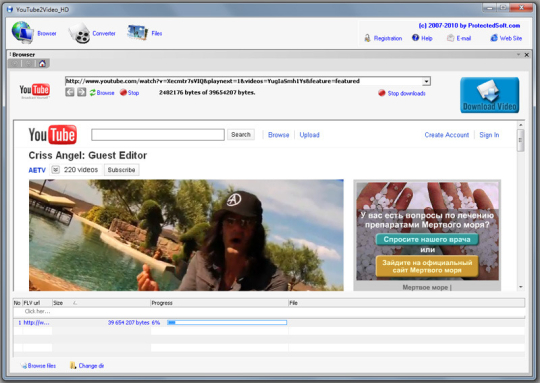This screenshot has width=540, height=383.
Task: Click the Browse files link
Action: point(42,366)
